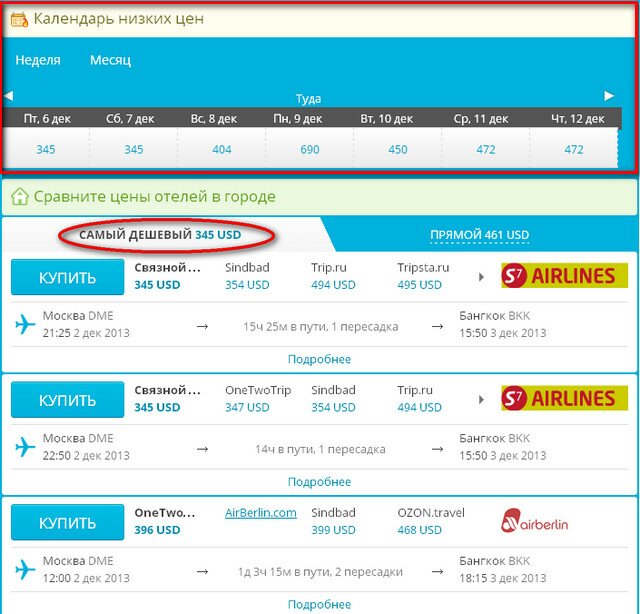The height and width of the screenshot is (614, 640).
Task: Click the green house hotels icon
Action: tap(20, 196)
